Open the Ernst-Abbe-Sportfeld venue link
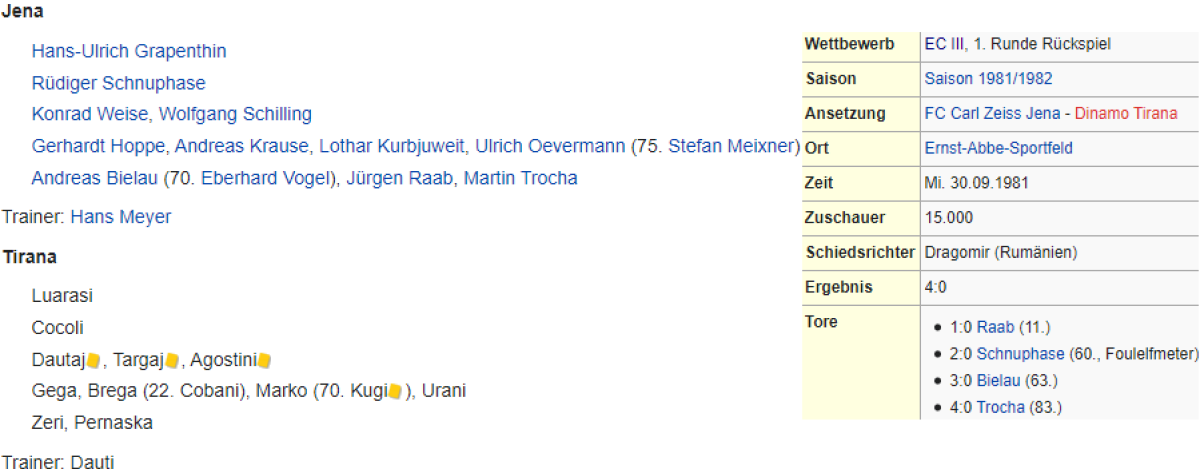 [998, 148]
